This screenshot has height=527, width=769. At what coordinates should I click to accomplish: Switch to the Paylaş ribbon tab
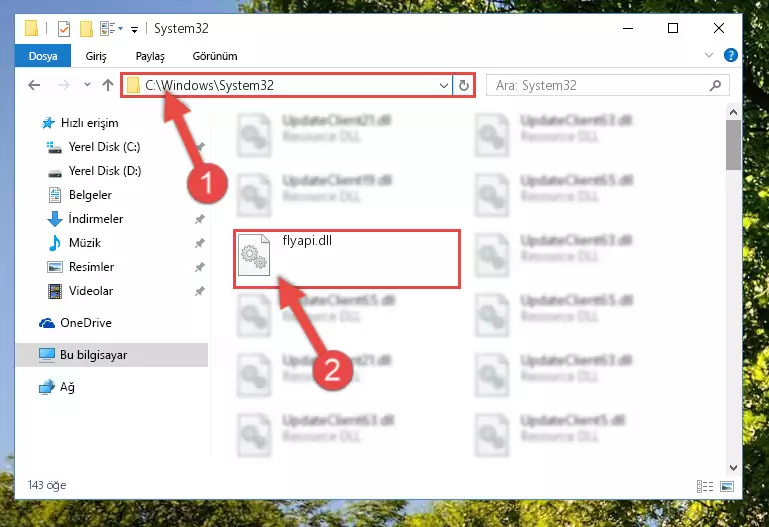[150, 56]
